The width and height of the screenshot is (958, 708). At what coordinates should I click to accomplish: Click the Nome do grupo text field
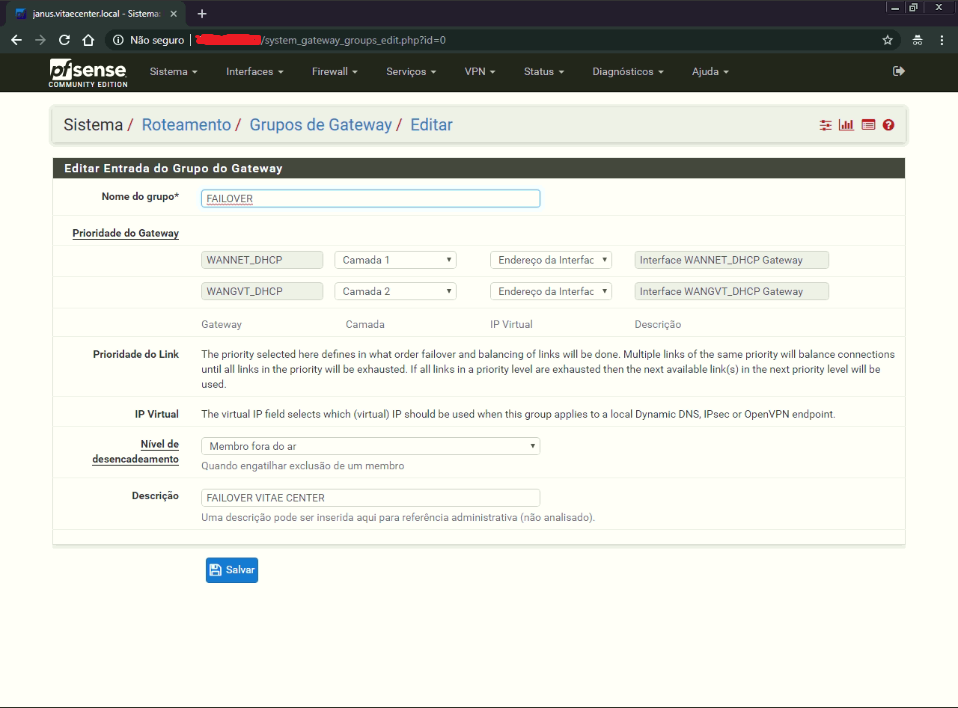click(370, 199)
